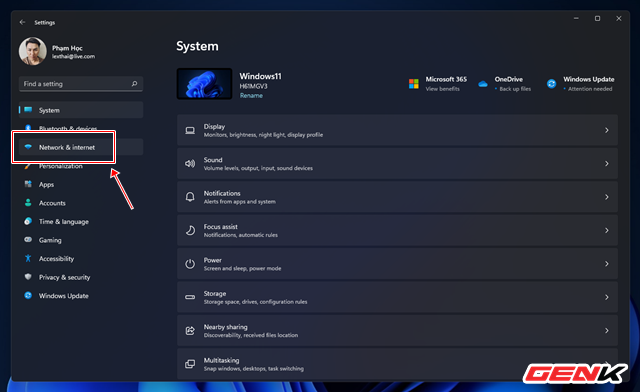Expand the Storage row chevron
The height and width of the screenshot is (392, 640).
tap(607, 297)
